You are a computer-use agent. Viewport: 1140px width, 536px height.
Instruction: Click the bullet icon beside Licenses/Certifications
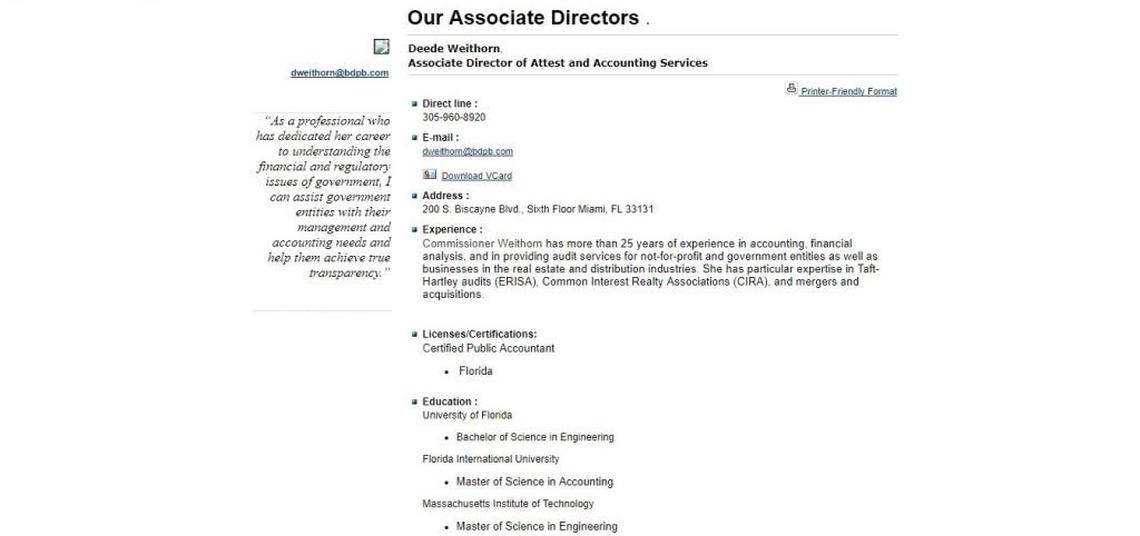[415, 334]
